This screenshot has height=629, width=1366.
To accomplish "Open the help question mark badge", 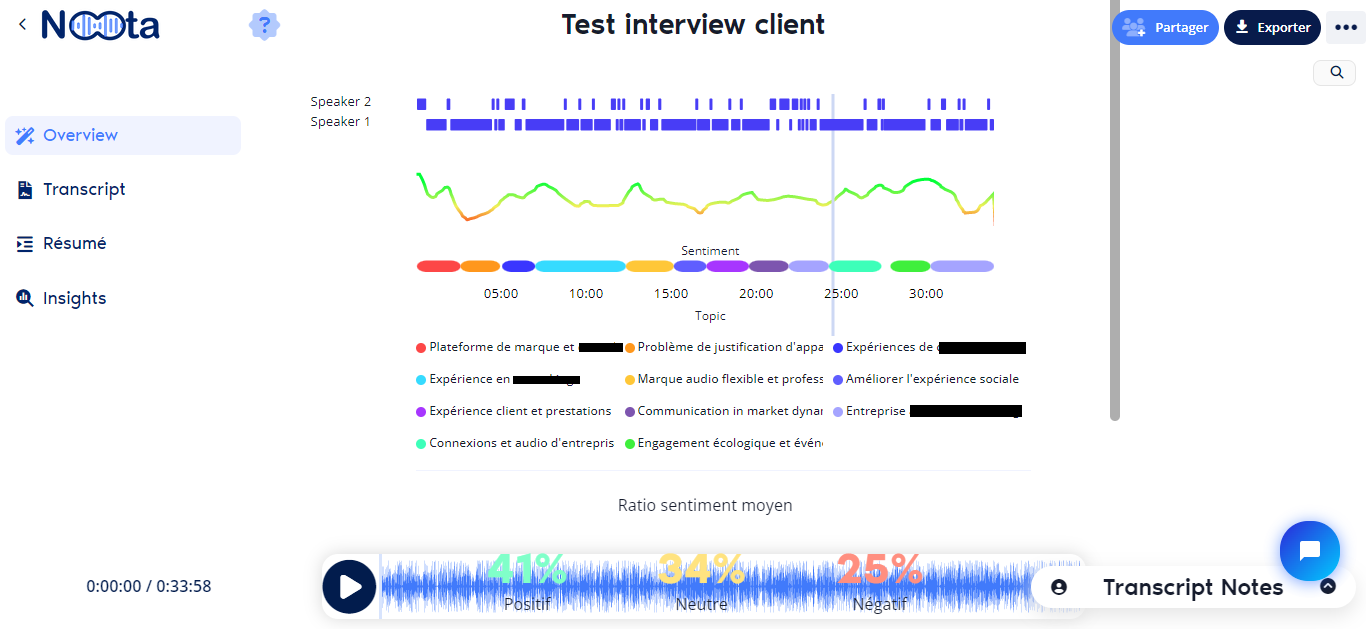I will [264, 25].
